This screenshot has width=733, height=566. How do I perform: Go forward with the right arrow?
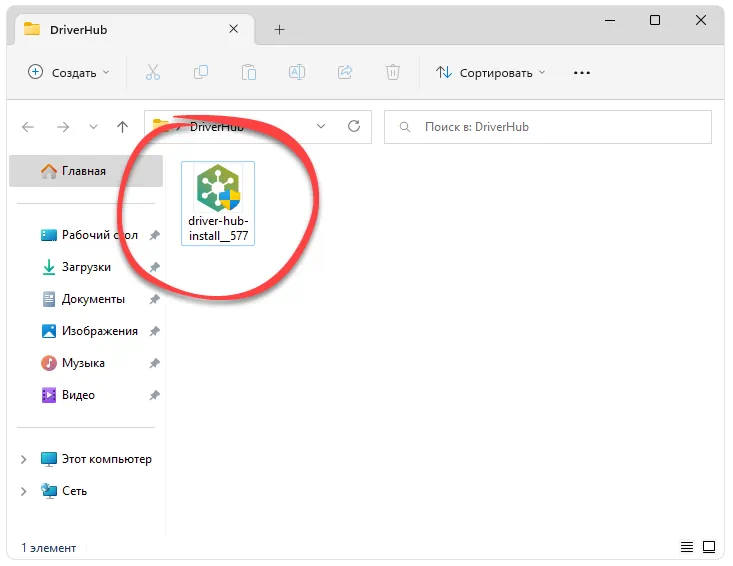63,127
